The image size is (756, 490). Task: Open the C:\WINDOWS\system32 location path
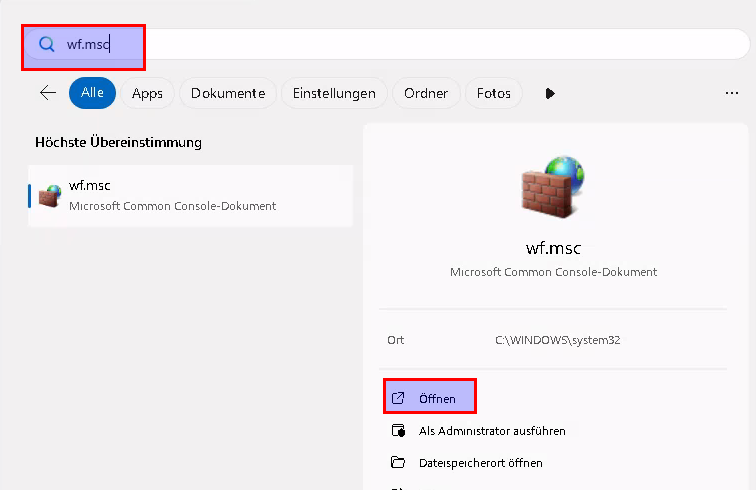(558, 340)
